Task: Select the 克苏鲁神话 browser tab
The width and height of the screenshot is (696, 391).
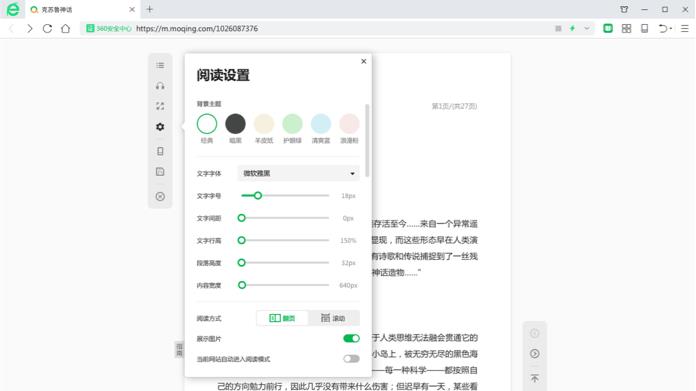Action: (83, 9)
